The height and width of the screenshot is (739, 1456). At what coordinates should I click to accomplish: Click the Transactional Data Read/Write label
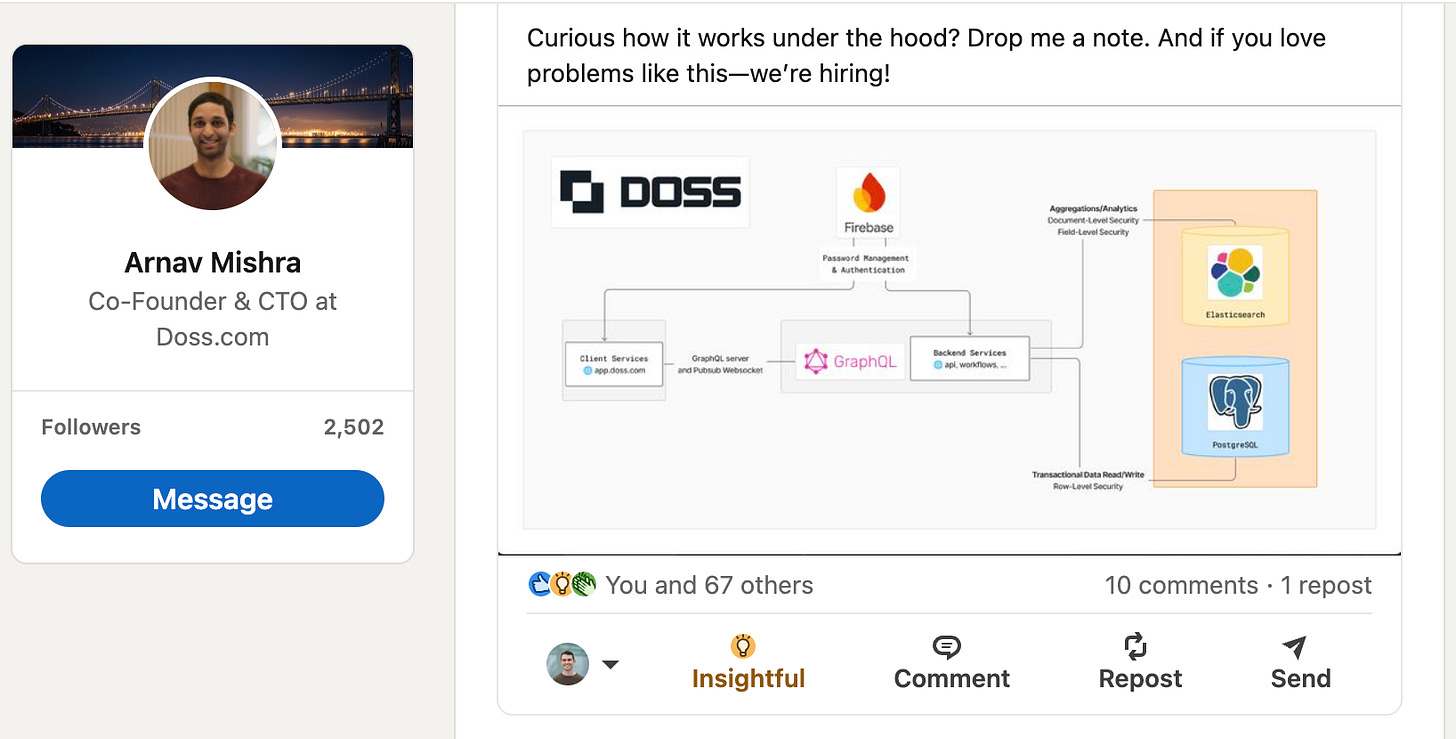[x=1088, y=474]
